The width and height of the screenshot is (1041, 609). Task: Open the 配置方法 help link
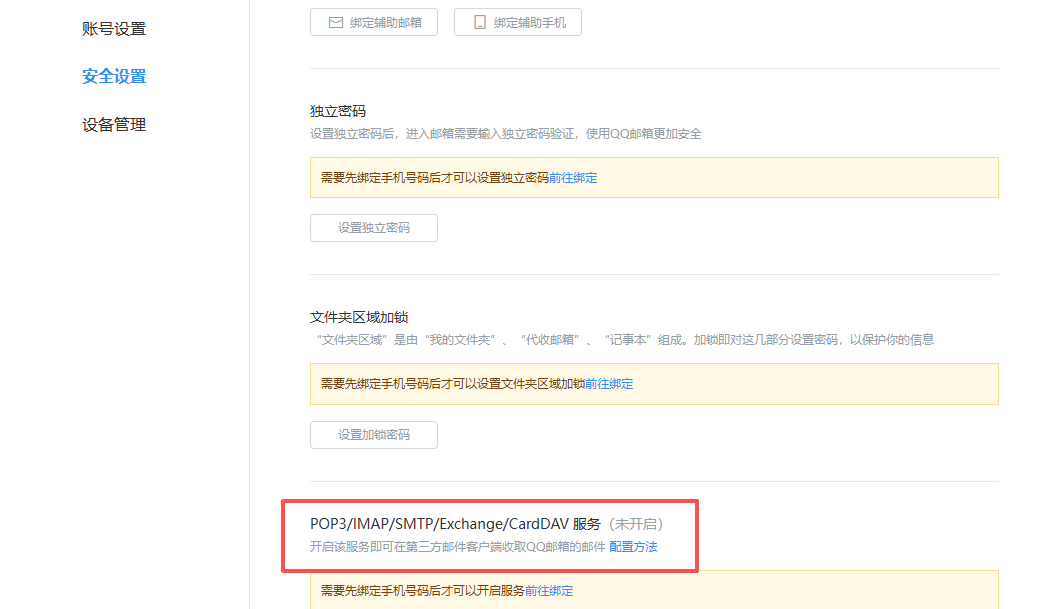633,547
